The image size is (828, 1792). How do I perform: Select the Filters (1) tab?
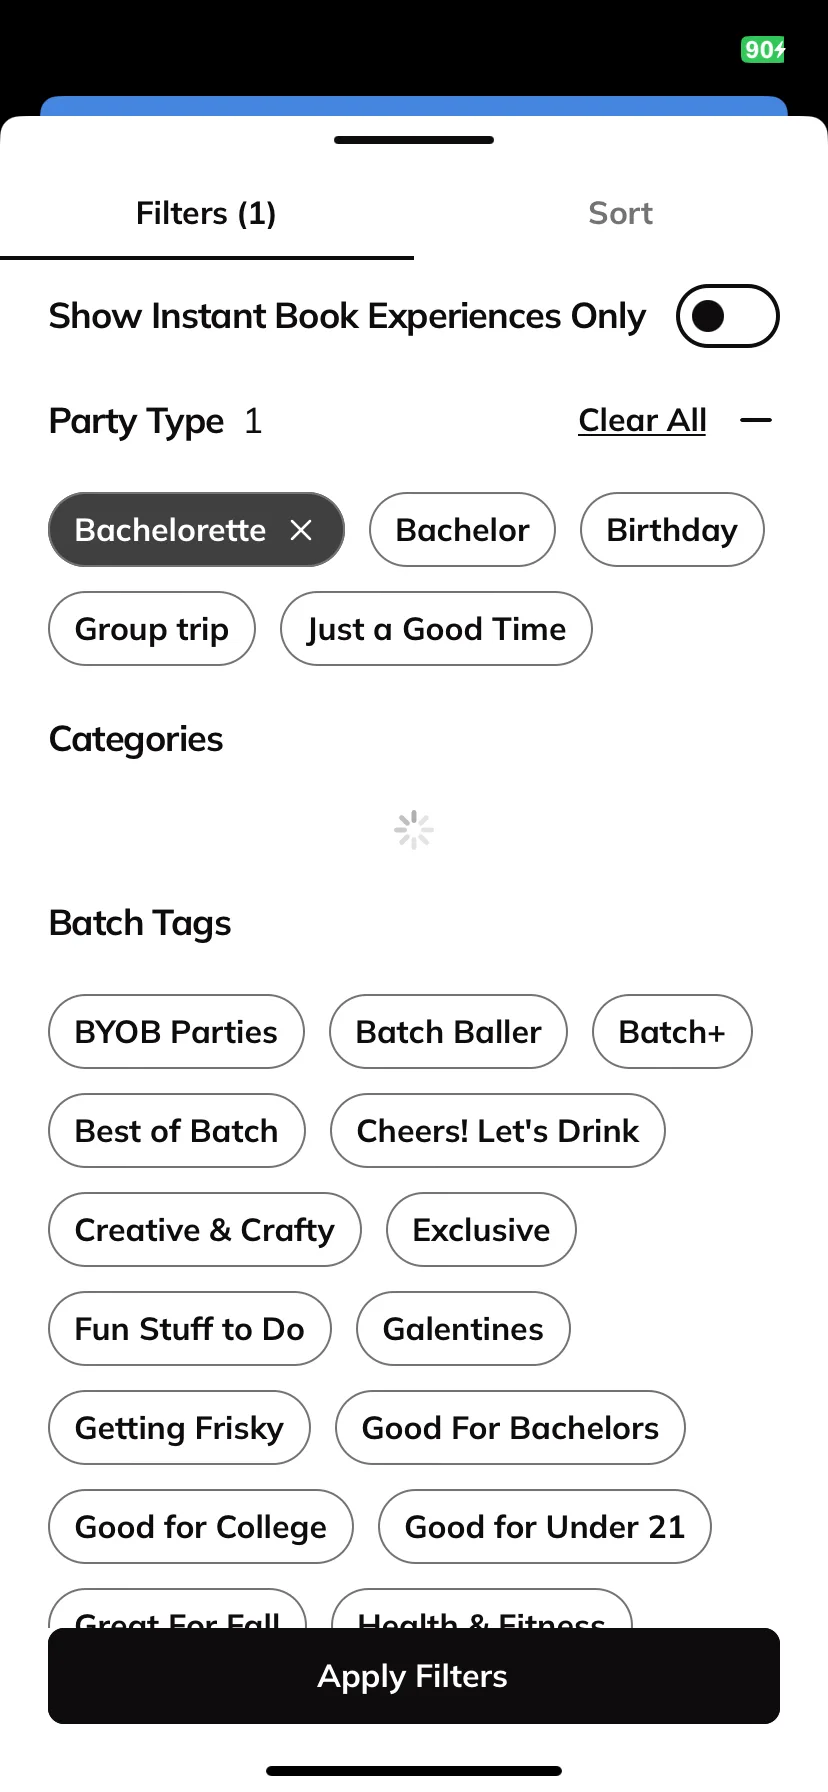[206, 213]
